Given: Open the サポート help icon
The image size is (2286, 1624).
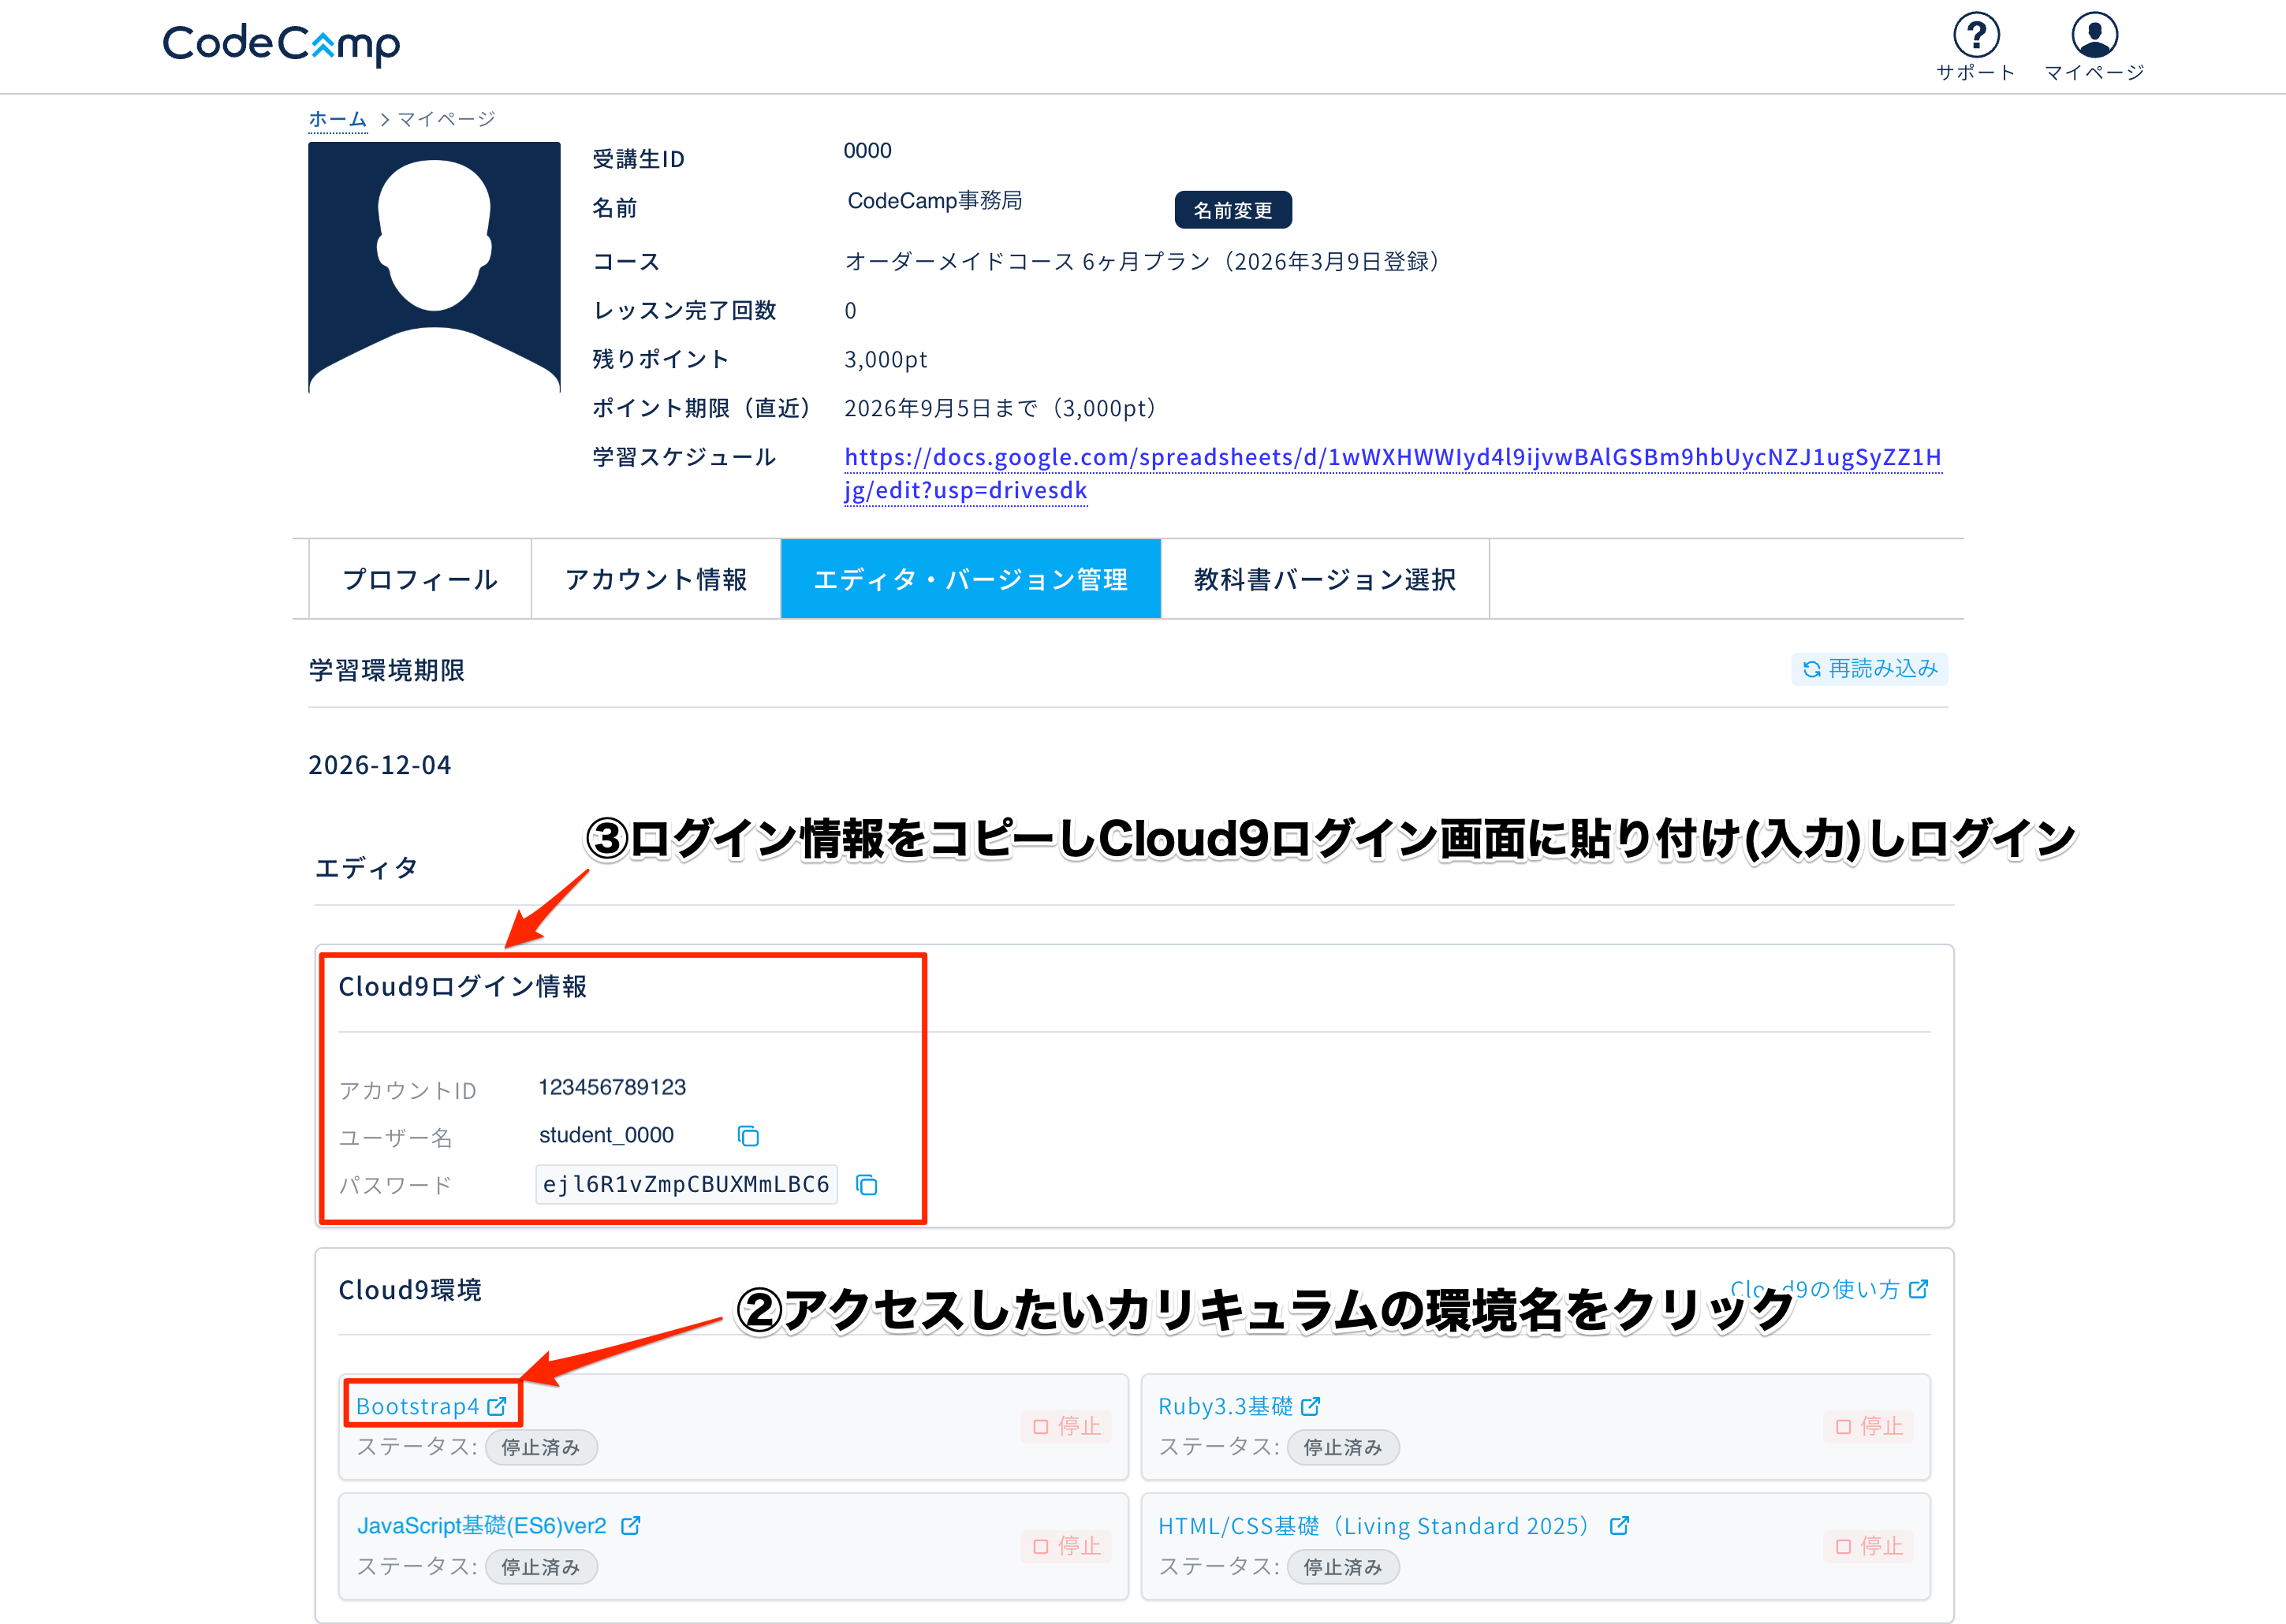Looking at the screenshot, I should tap(1976, 36).
